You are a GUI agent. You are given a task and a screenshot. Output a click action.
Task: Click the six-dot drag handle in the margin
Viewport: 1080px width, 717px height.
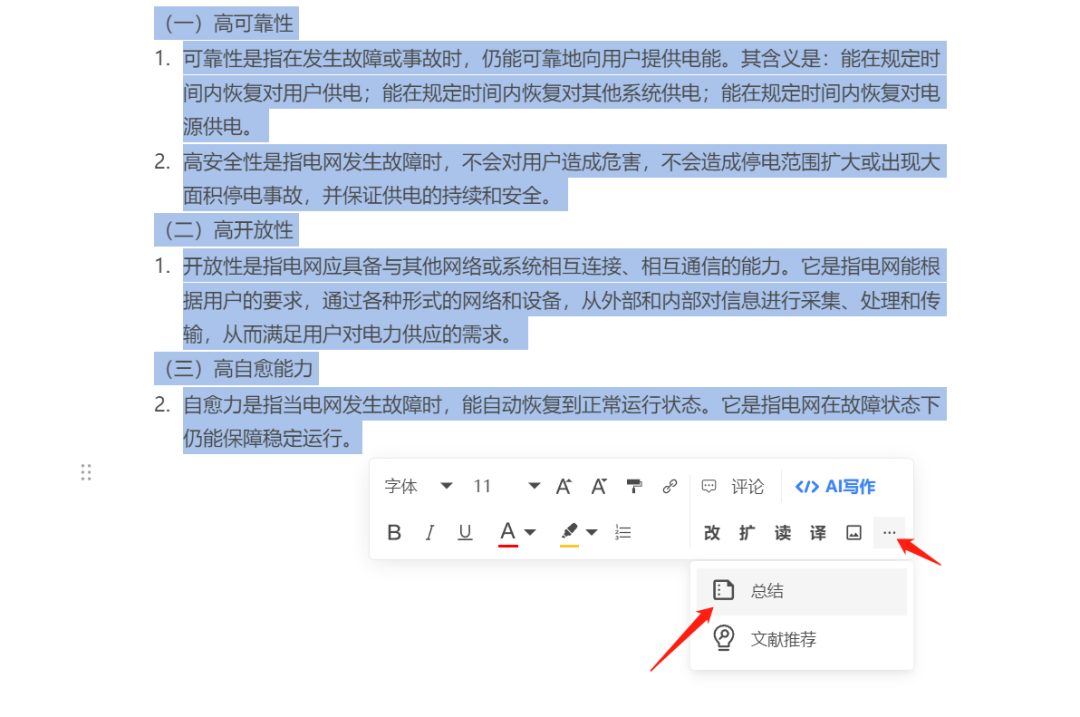[86, 472]
